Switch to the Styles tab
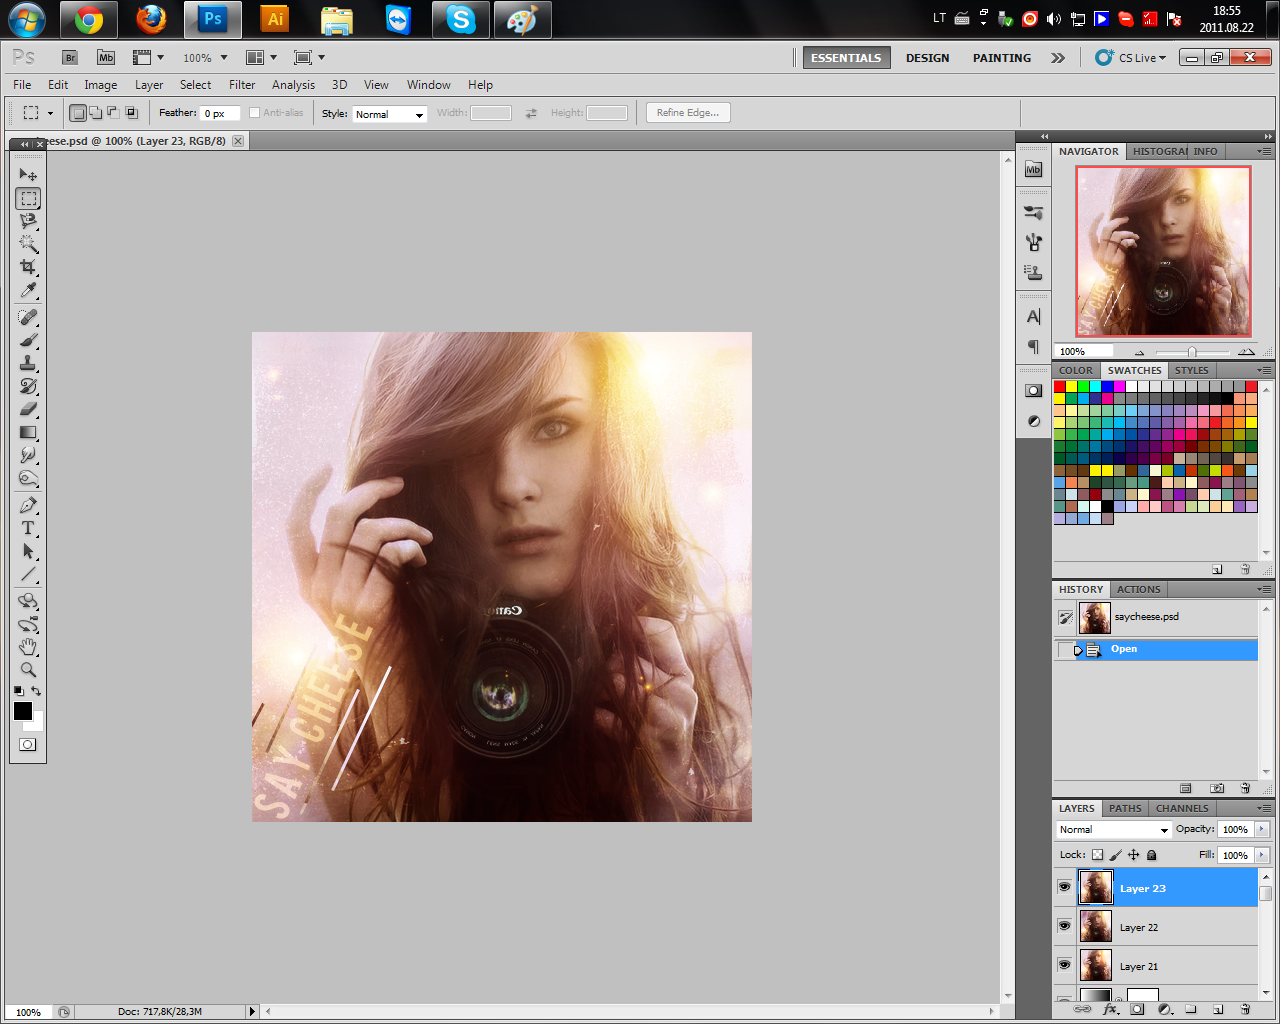Viewport: 1280px width, 1024px height. (x=1192, y=370)
